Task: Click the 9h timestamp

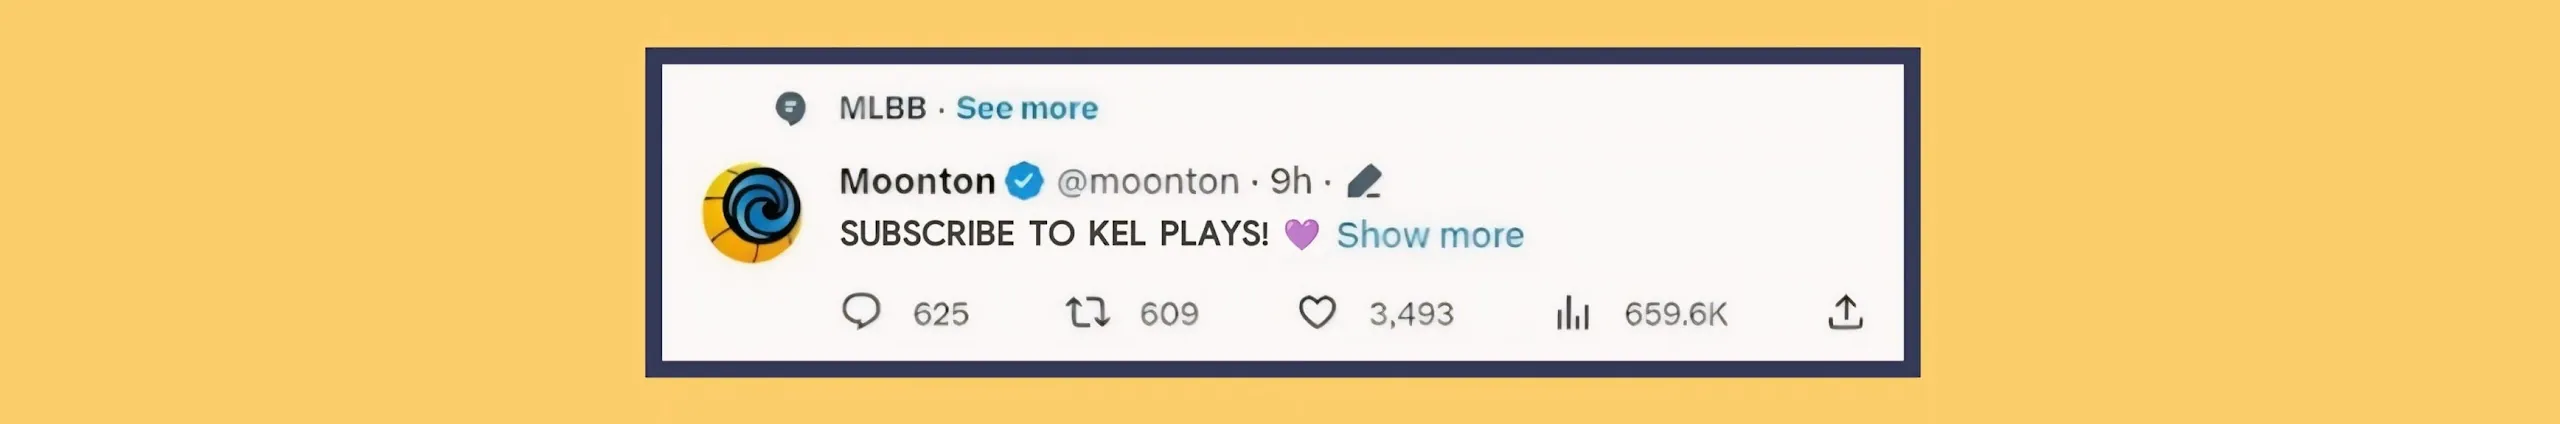Action: (1290, 181)
